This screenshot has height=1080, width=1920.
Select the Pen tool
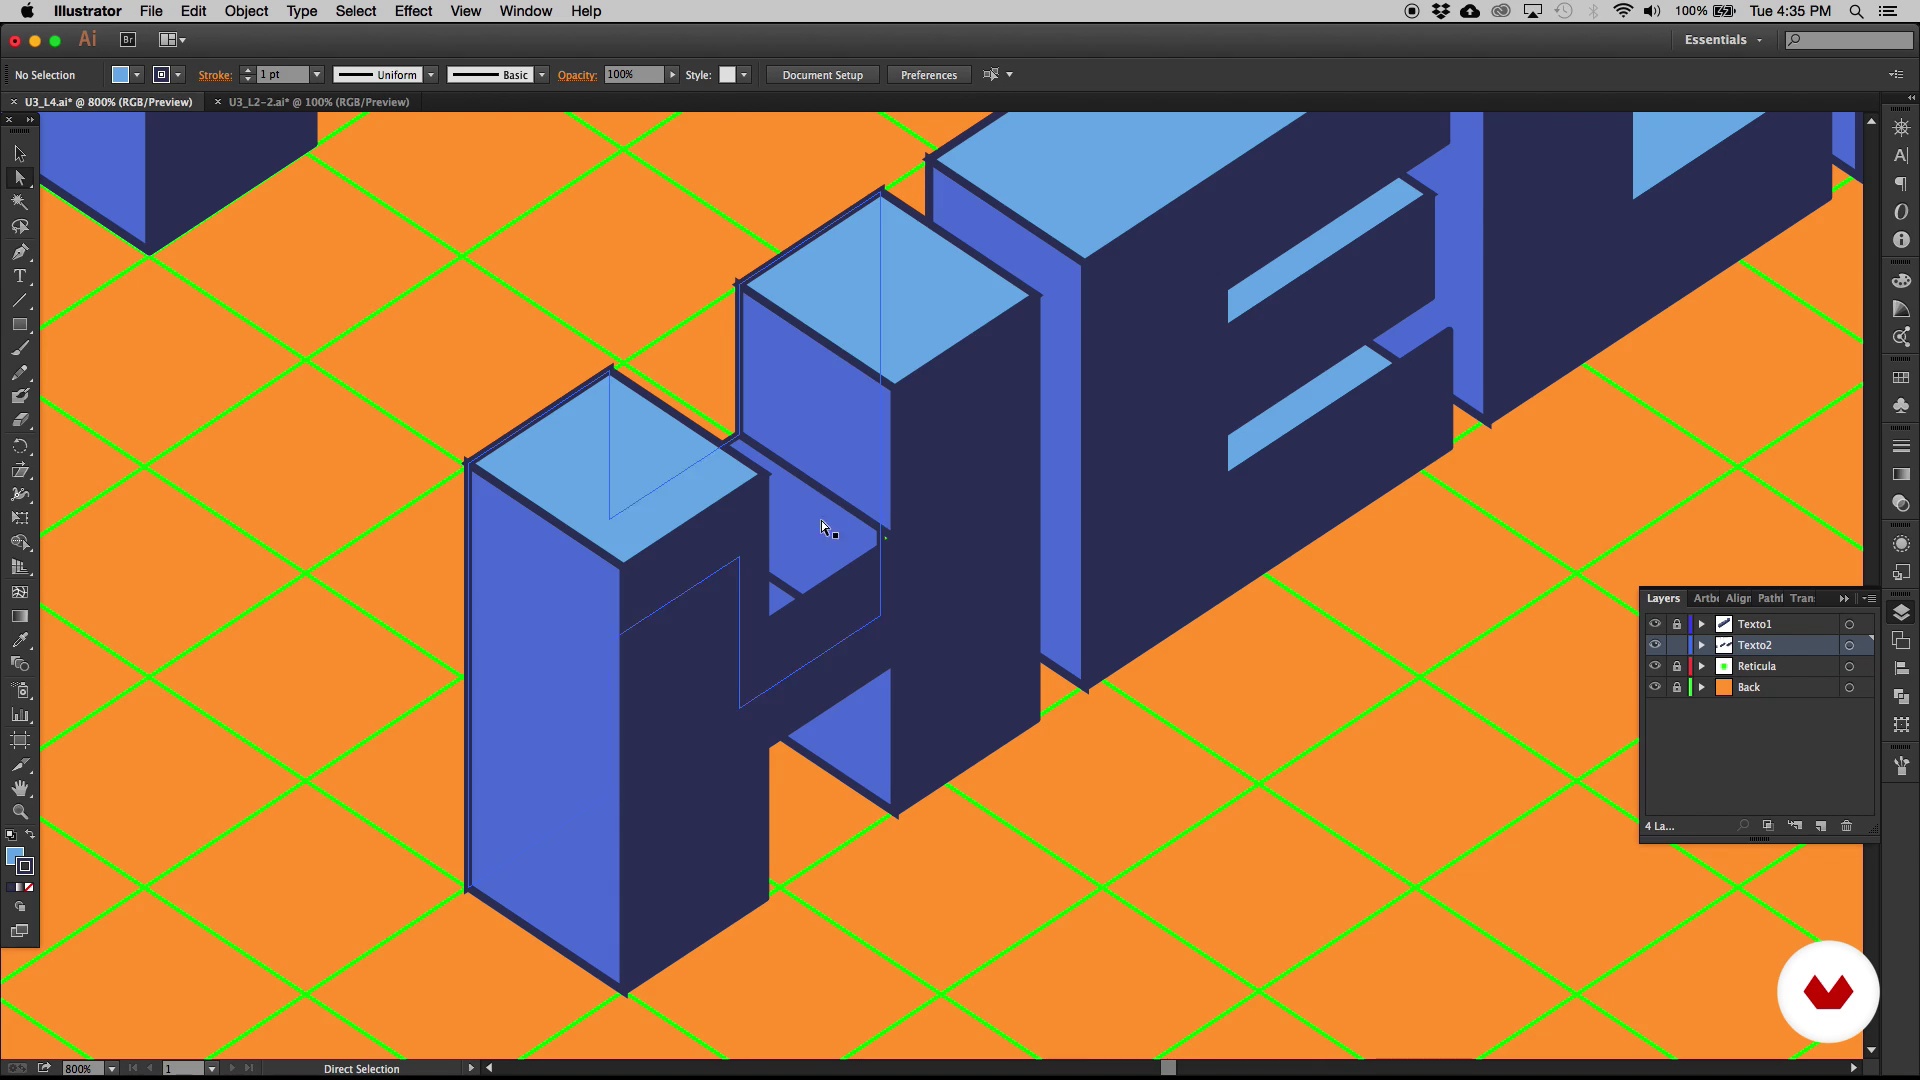tap(20, 252)
